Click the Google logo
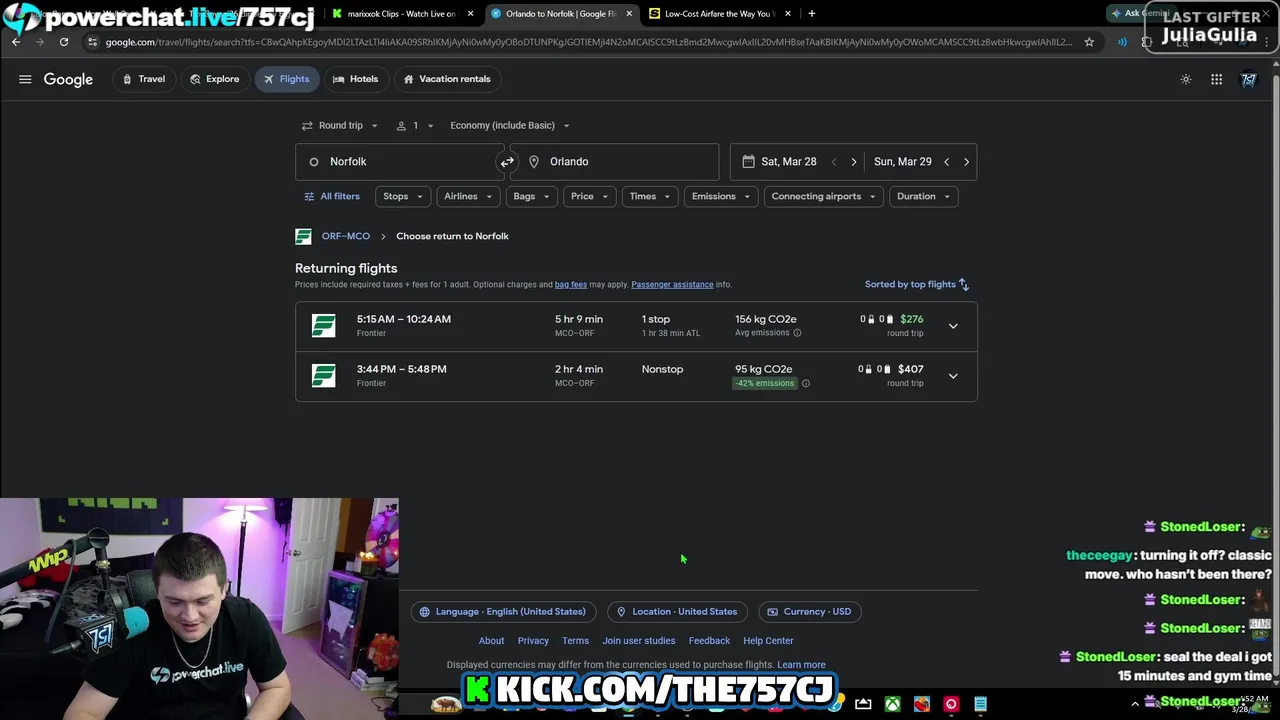Screen dimensions: 1280x720 (x=68, y=79)
